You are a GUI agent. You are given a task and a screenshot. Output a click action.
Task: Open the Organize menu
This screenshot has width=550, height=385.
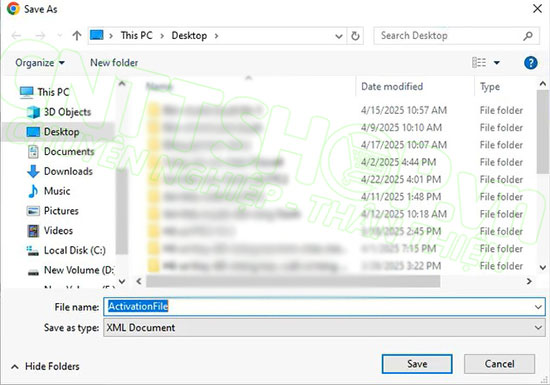[40, 63]
